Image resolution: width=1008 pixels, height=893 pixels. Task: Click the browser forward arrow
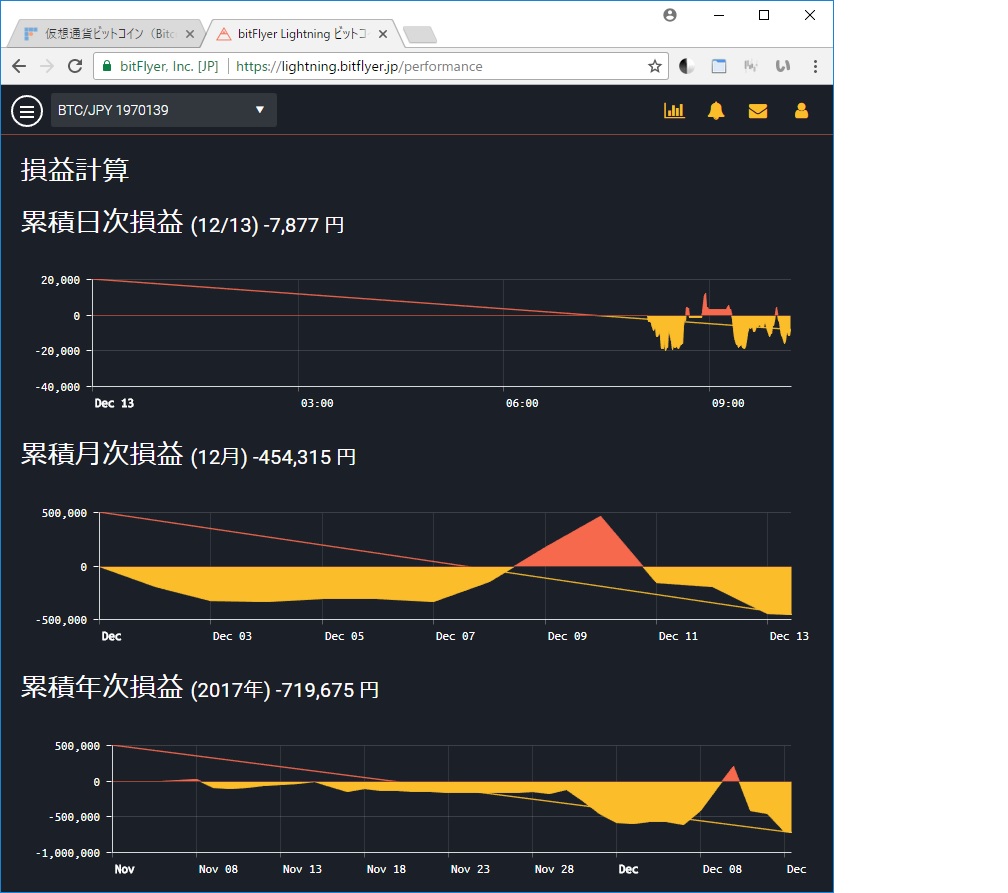[47, 66]
